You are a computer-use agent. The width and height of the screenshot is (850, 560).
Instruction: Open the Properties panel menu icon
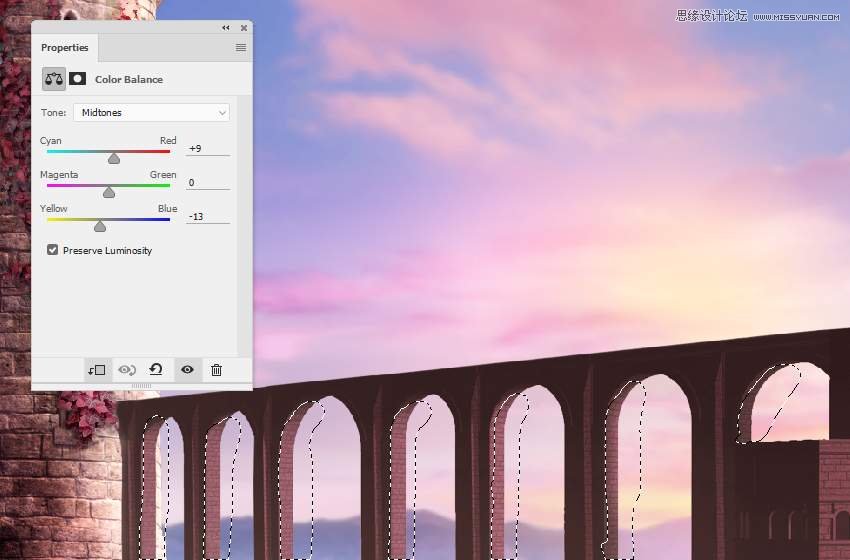click(241, 48)
